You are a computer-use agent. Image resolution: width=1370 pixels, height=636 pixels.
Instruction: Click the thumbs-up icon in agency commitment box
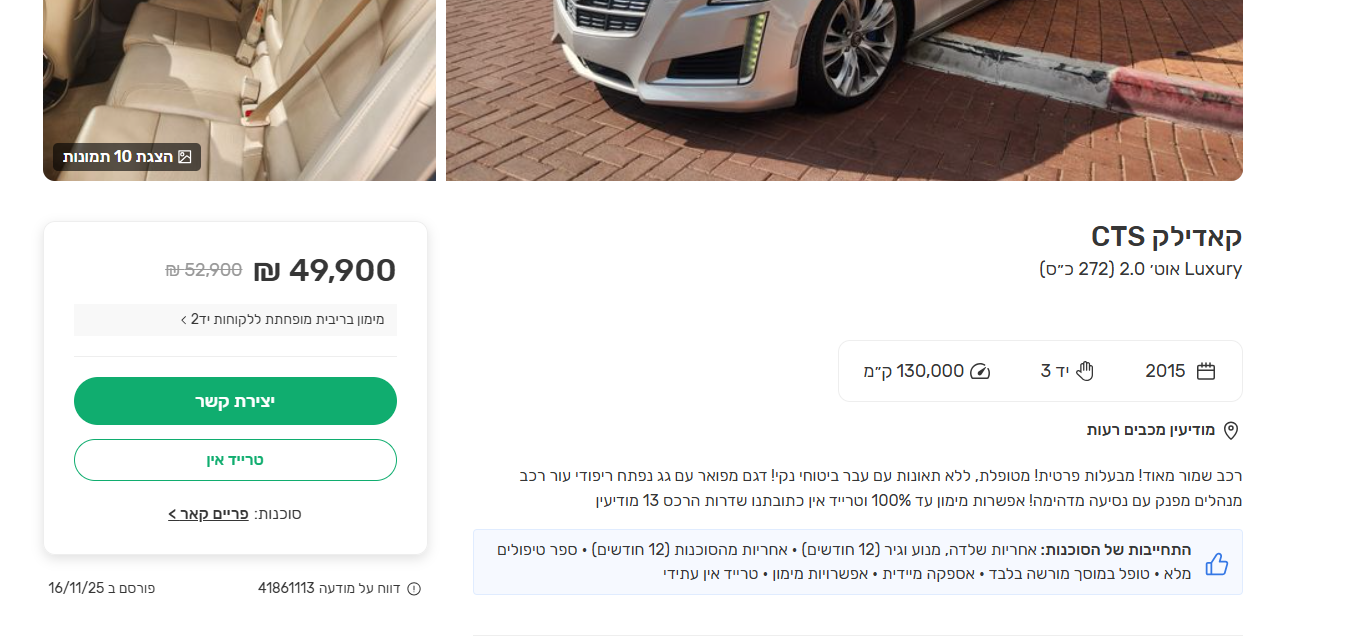pos(1216,563)
